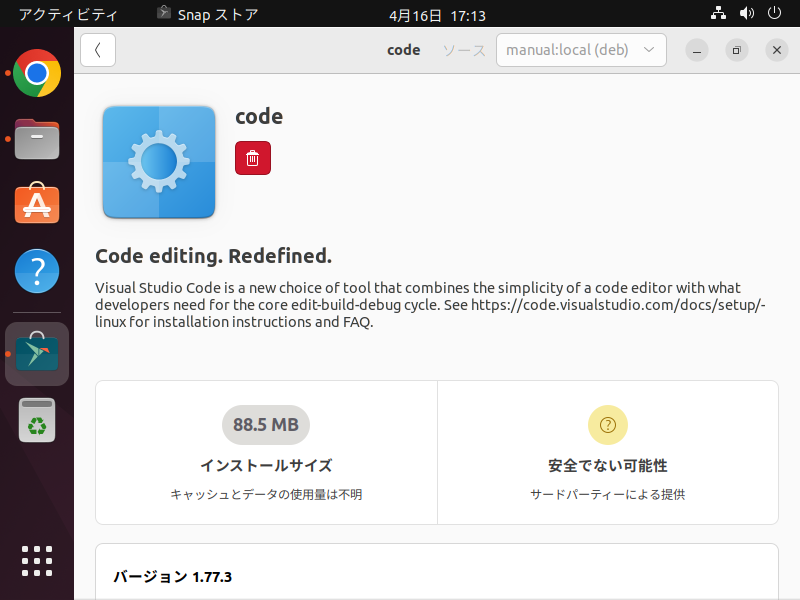The image size is (800, 600).
Task: Click the network status icon
Action: [x=718, y=13]
